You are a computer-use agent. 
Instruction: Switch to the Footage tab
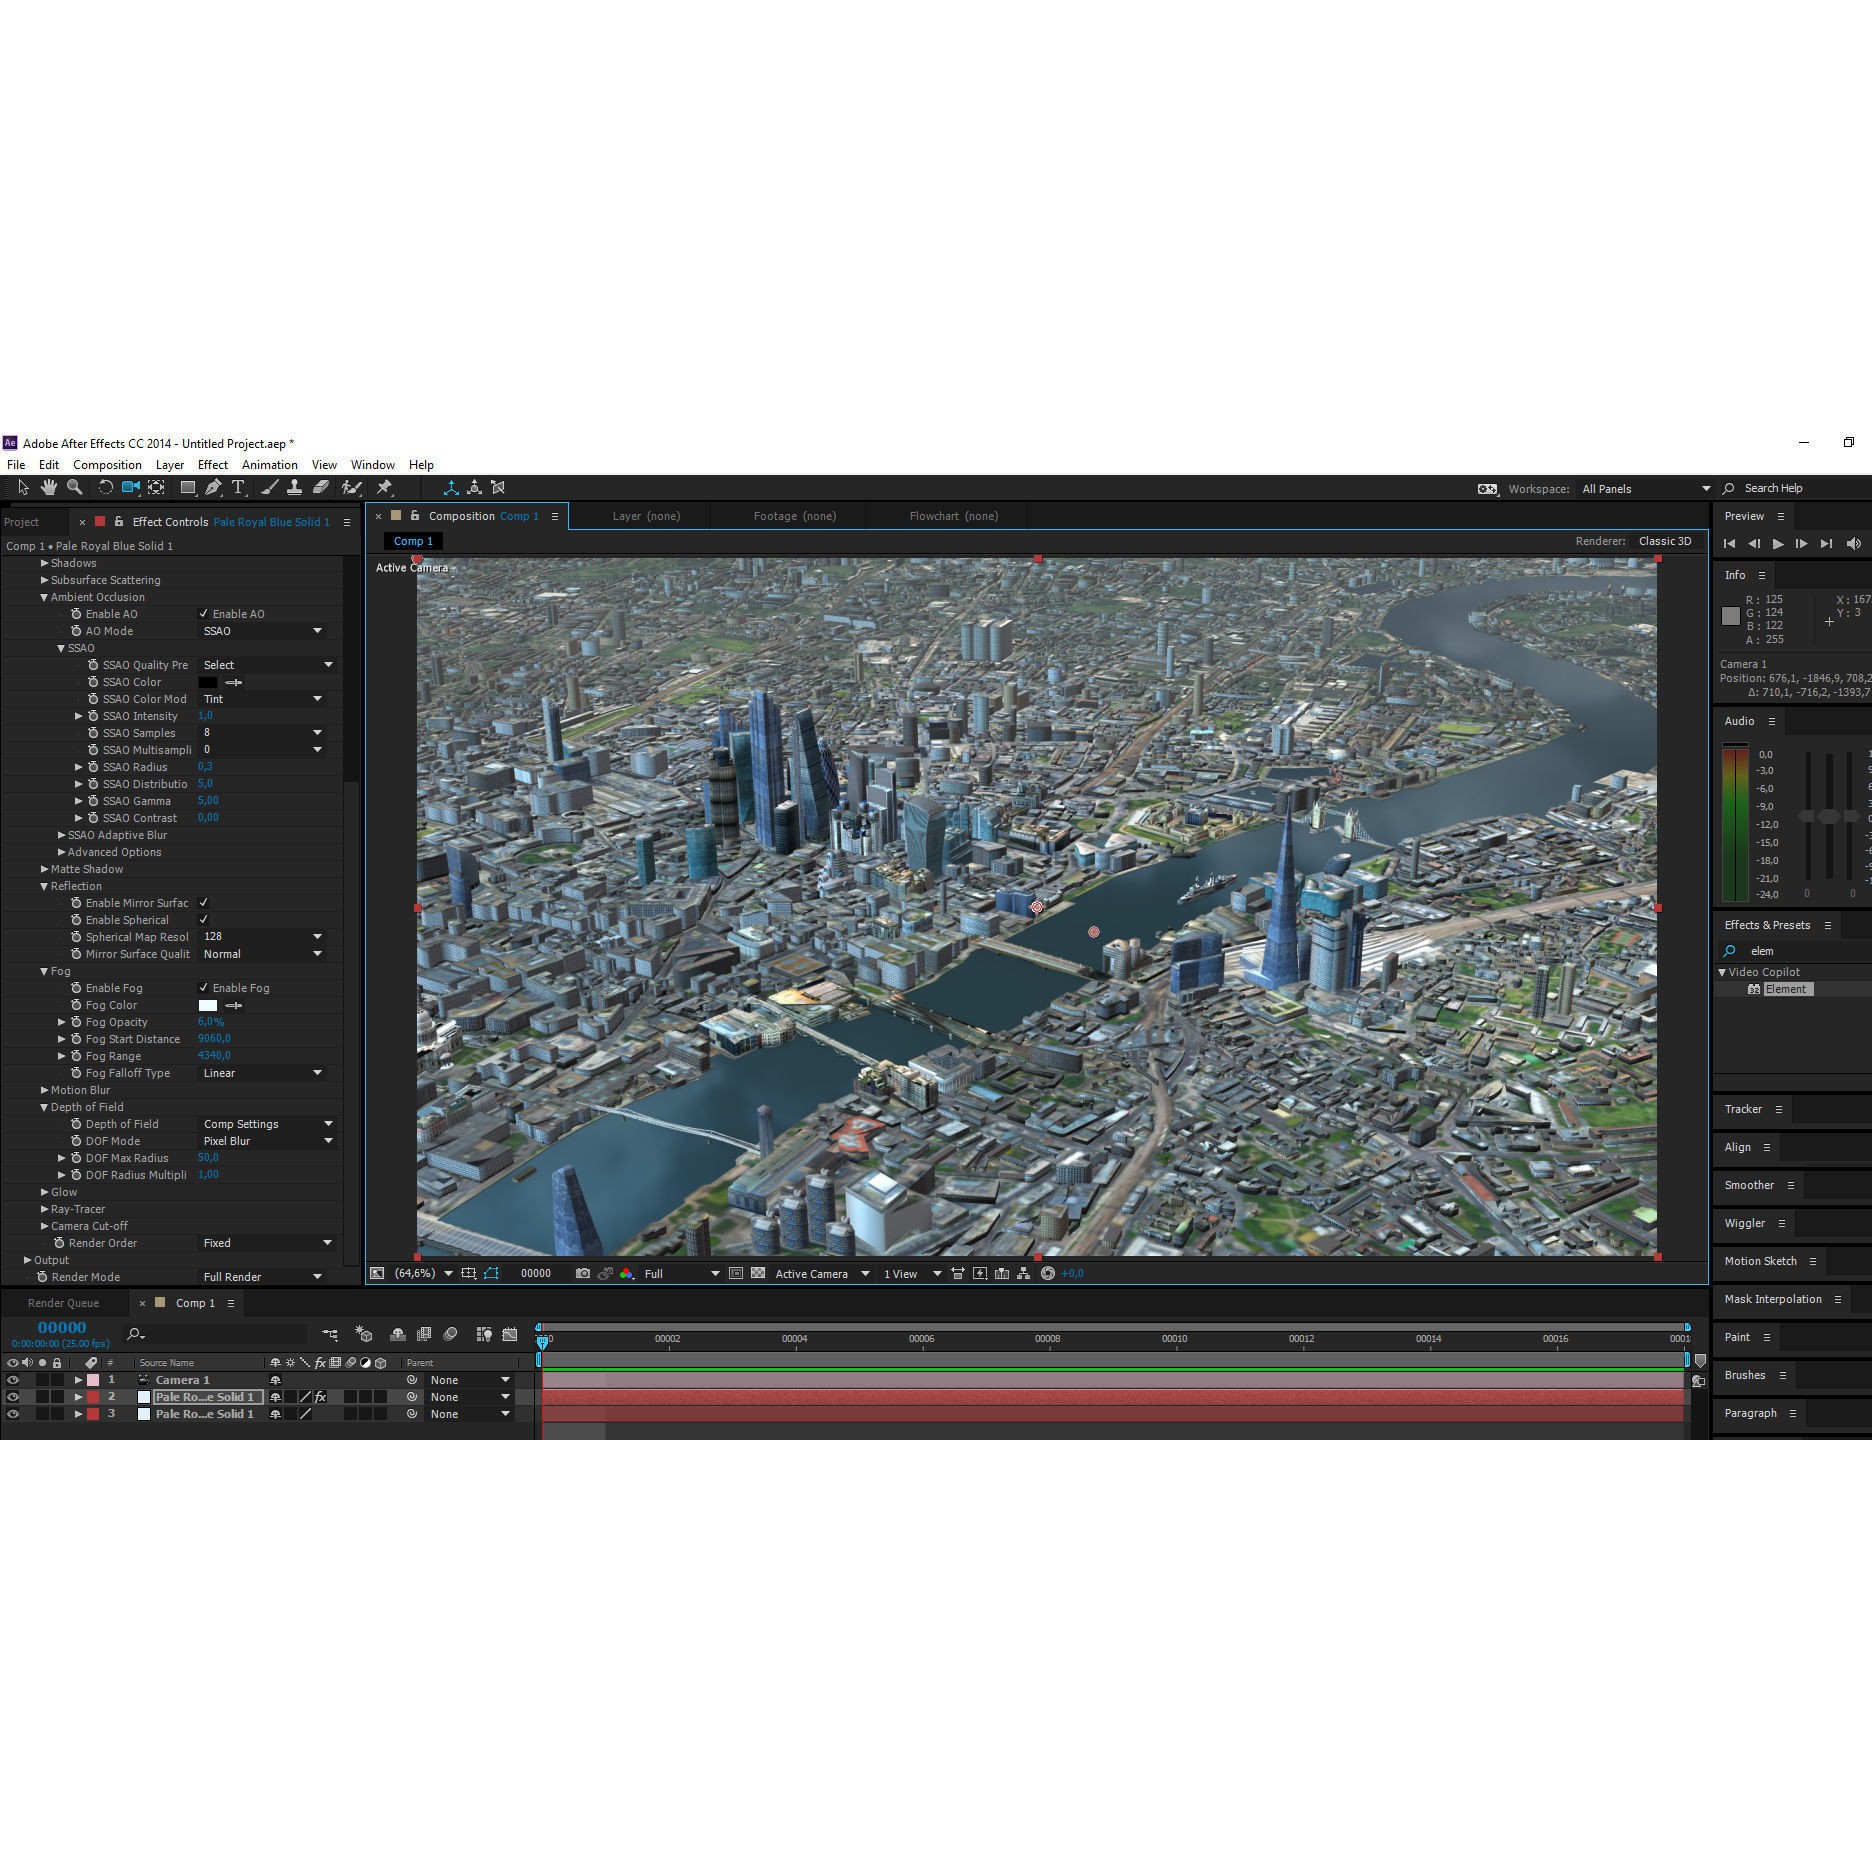click(x=794, y=516)
